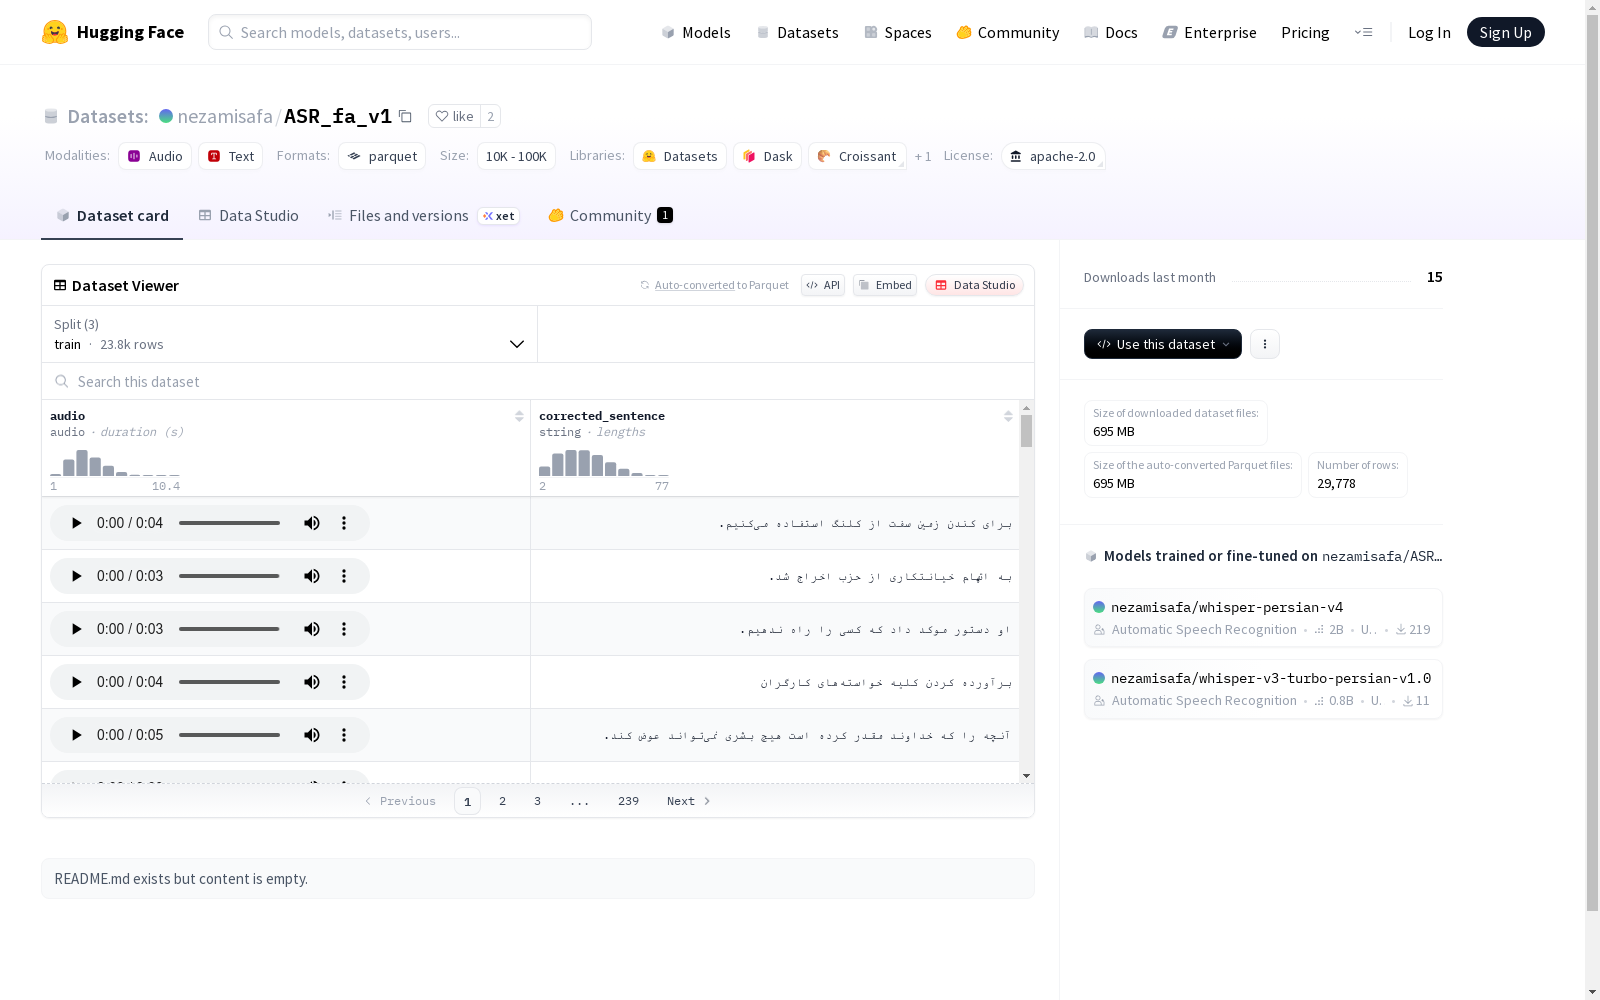Click Log In
This screenshot has height=1000, width=1600.
point(1429,32)
